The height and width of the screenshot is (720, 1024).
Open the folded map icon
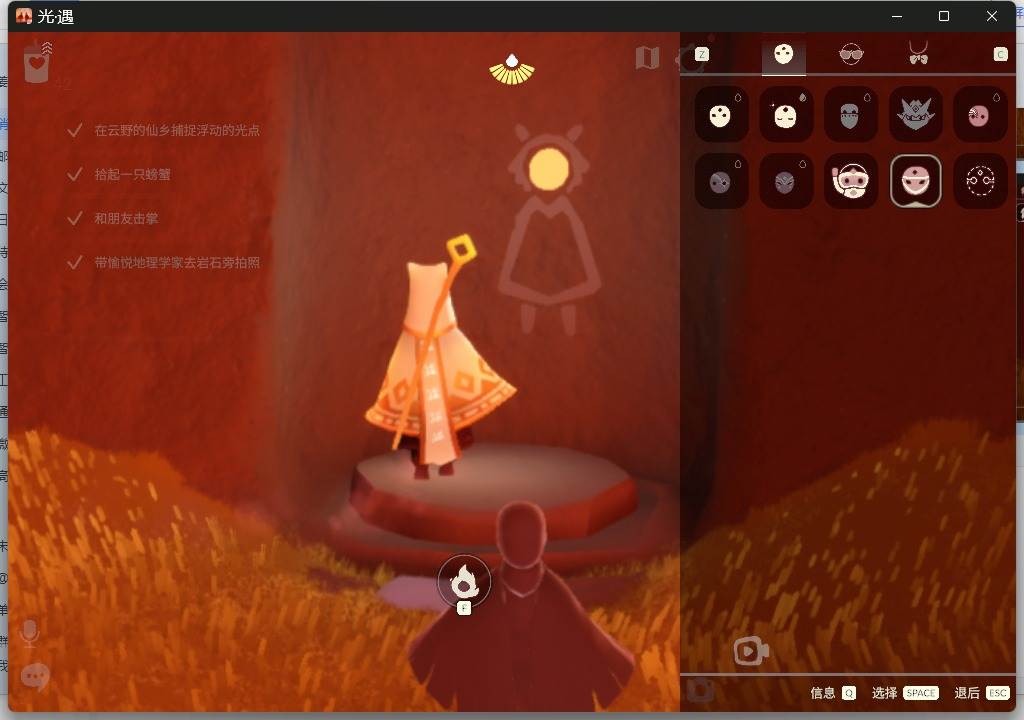(647, 58)
